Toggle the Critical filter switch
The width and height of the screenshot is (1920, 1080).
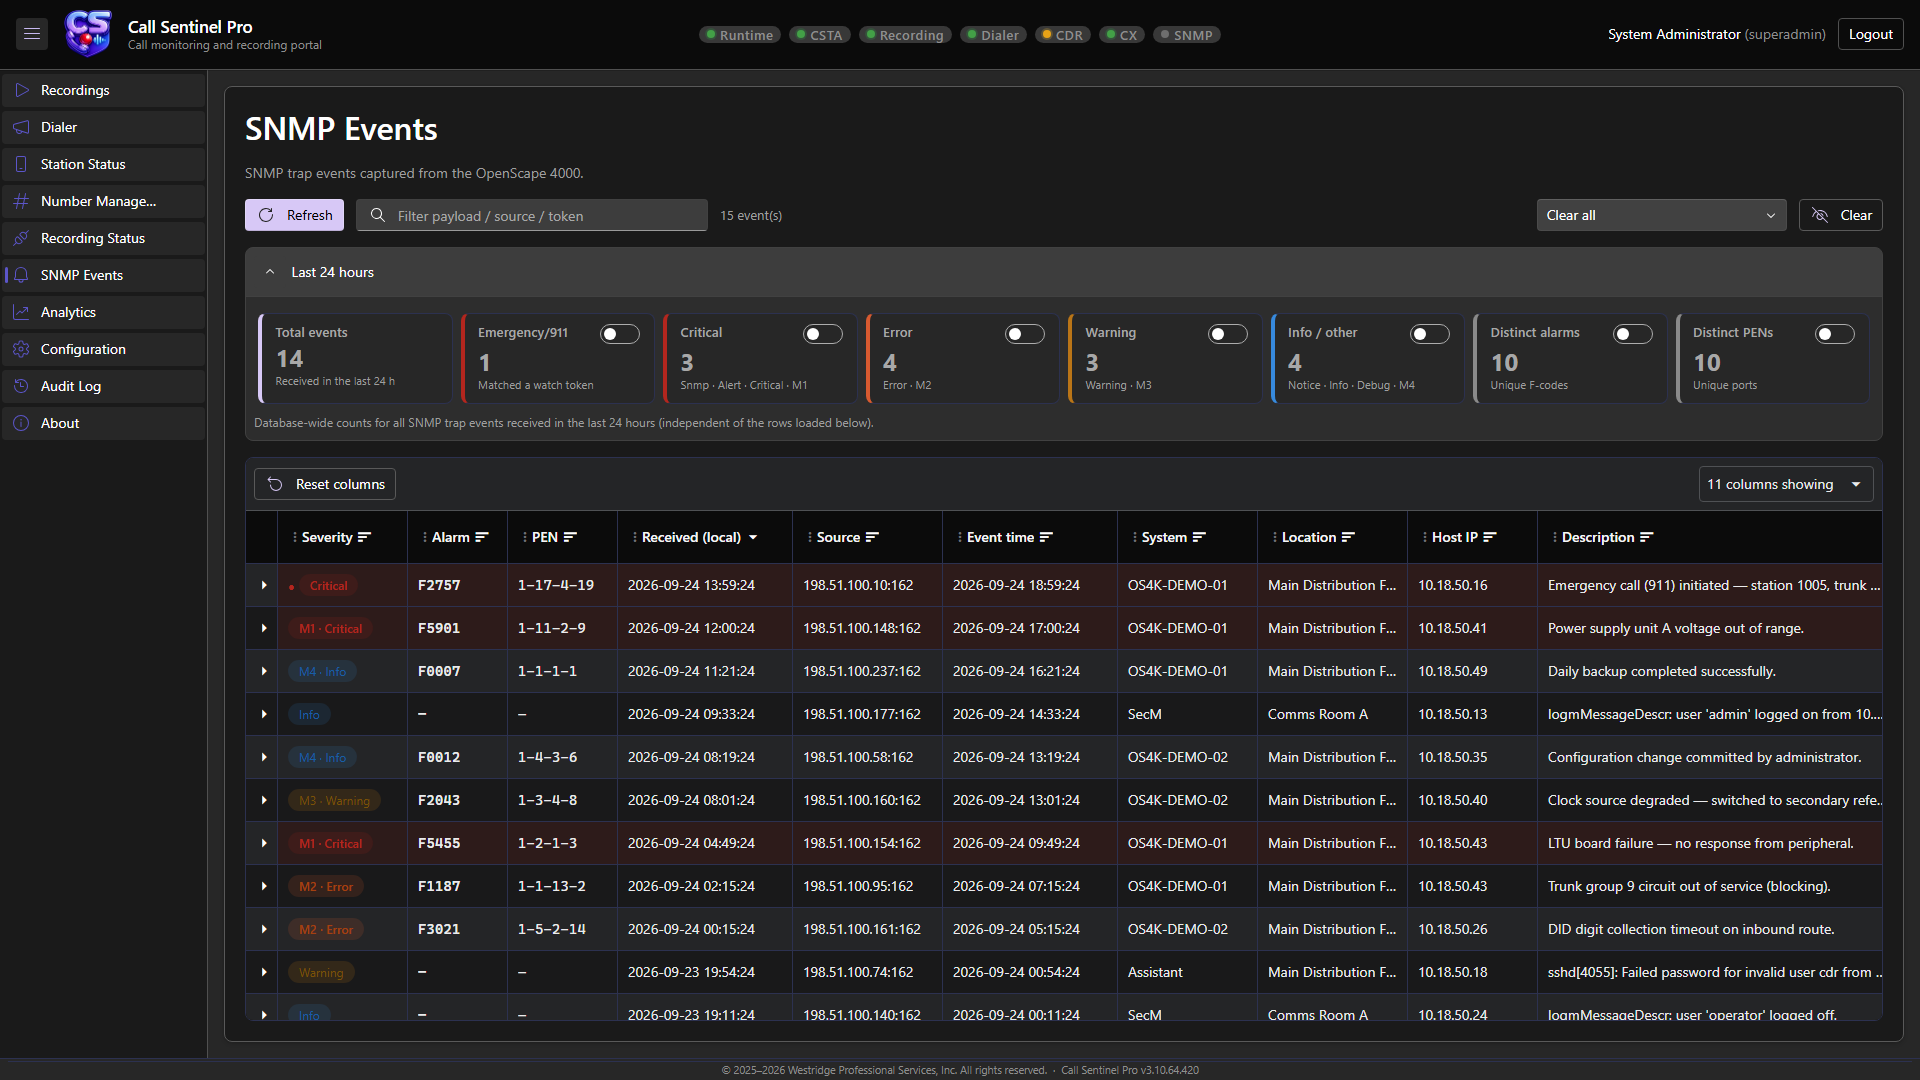pos(823,334)
